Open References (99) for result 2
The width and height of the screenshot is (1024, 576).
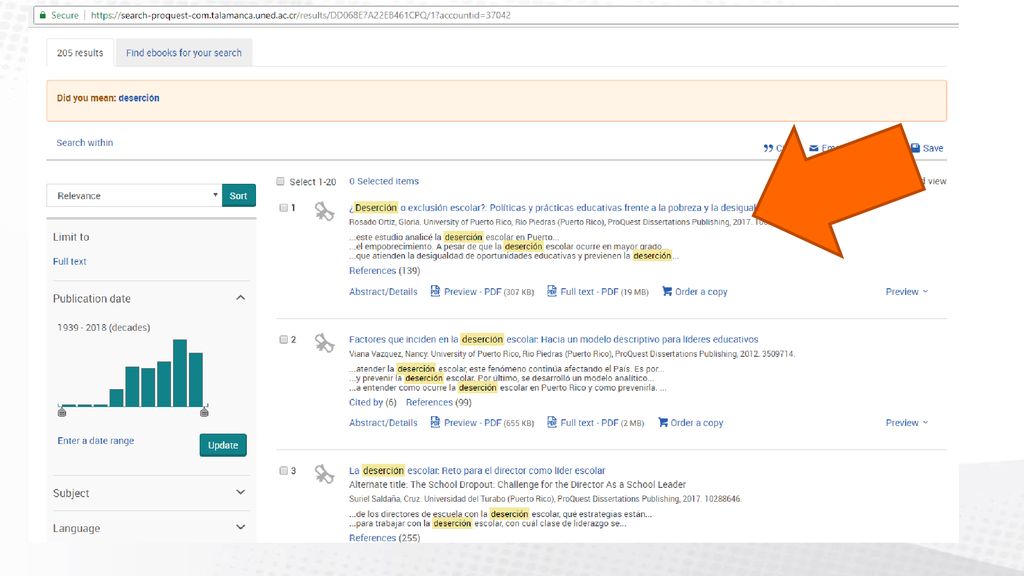439,402
